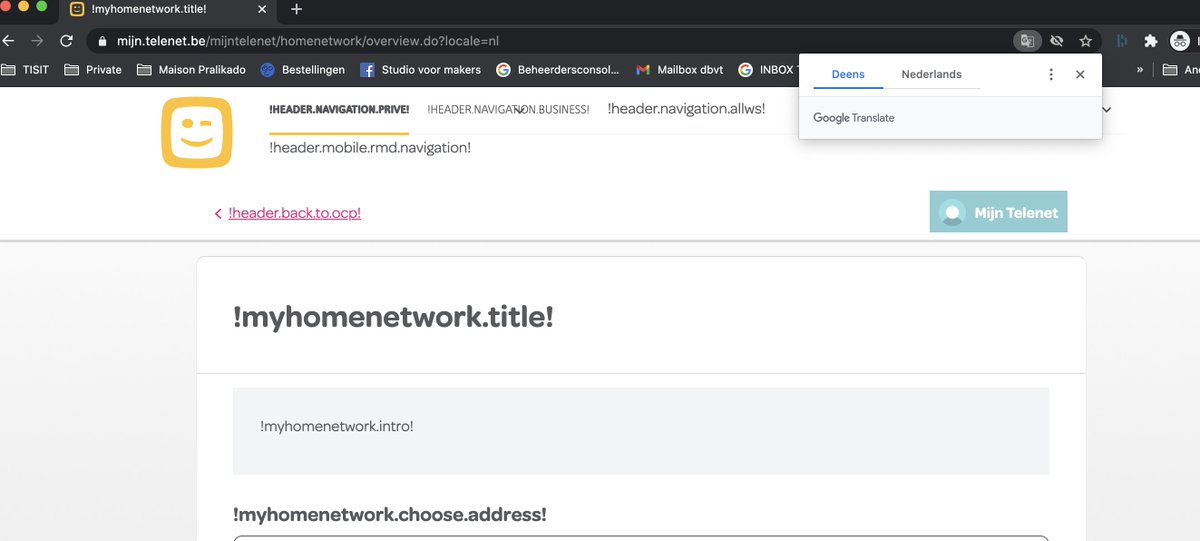The height and width of the screenshot is (541, 1200).
Task: Click !header.mobile.rmd.navigation! item
Action: [370, 148]
